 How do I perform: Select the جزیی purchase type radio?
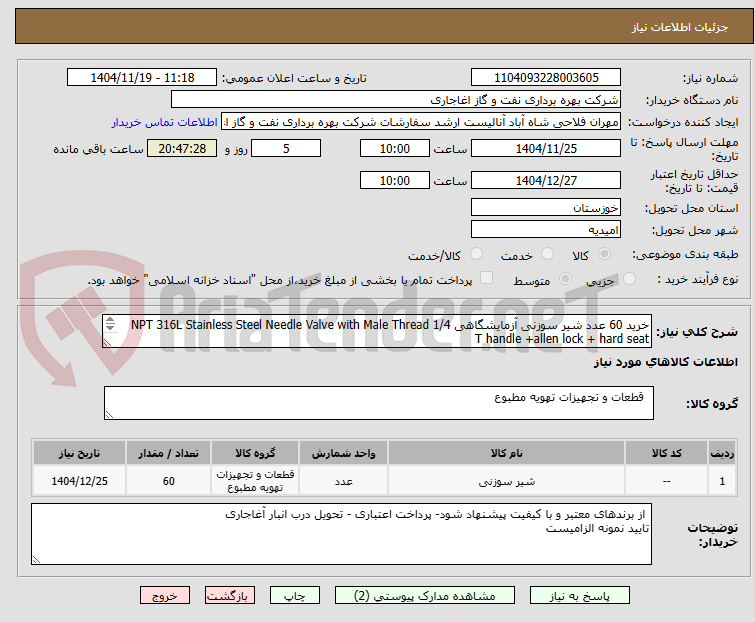629,279
